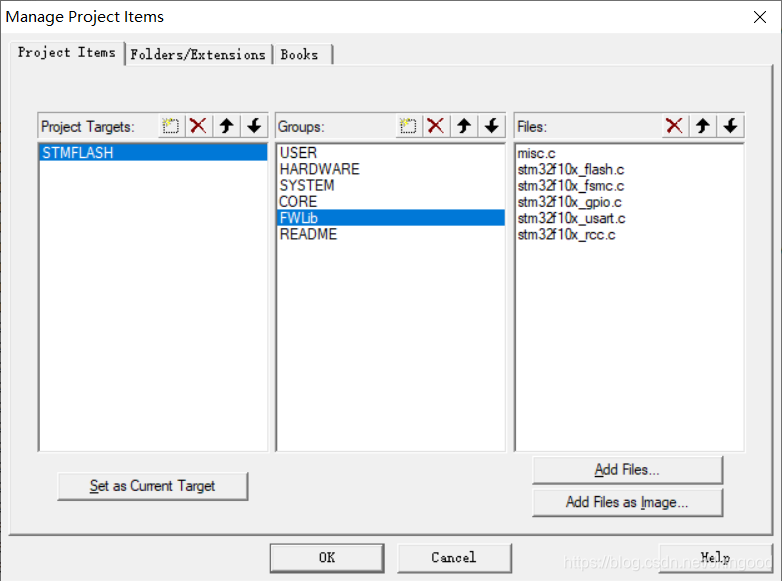Screen dimensions: 782x581
Task: Move the selected group up
Action: (x=464, y=126)
